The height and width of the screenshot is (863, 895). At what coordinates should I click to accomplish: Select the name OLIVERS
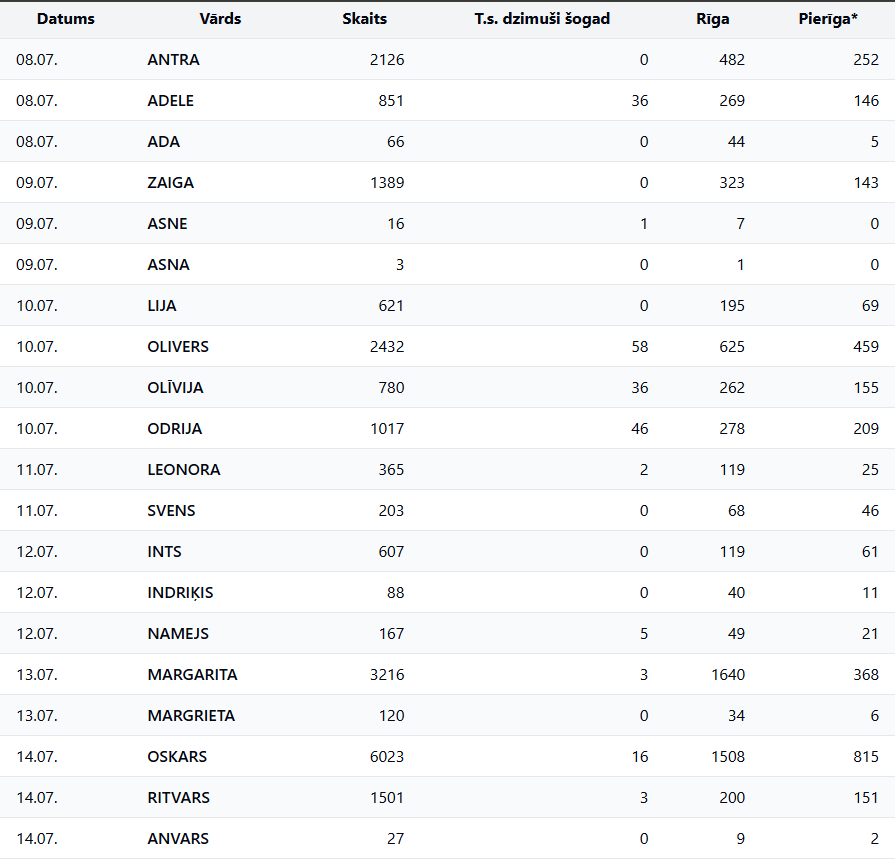click(178, 346)
